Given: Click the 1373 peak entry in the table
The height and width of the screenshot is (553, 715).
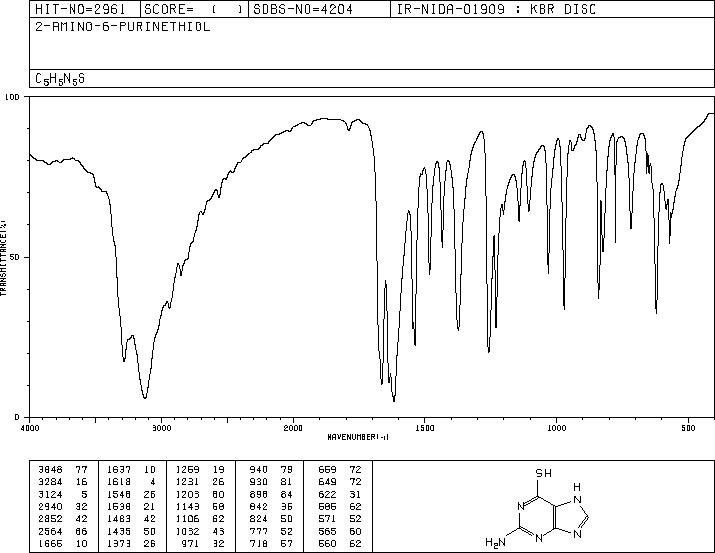Looking at the screenshot, I should [131, 544].
